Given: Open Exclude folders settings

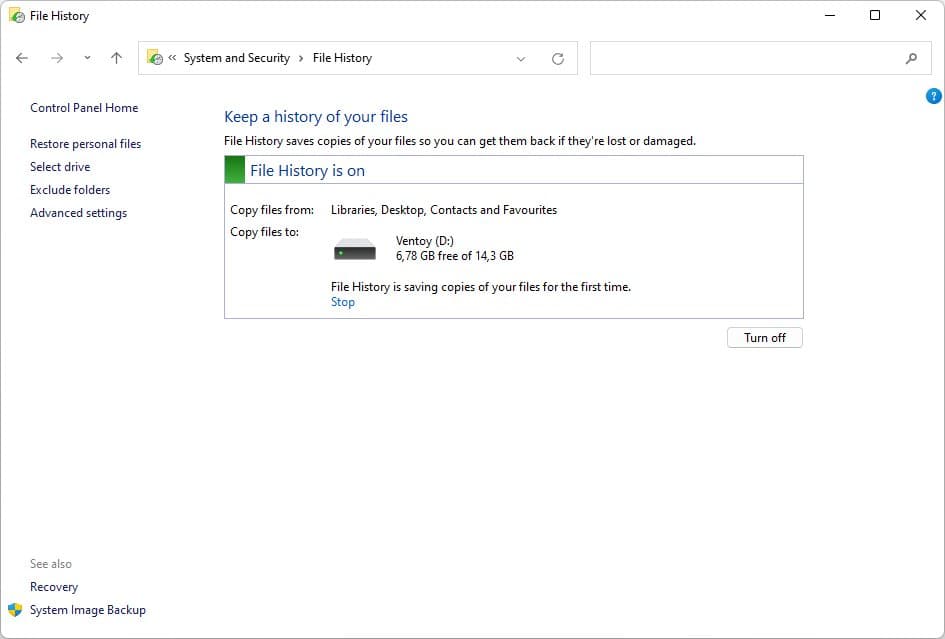Looking at the screenshot, I should pos(70,190).
